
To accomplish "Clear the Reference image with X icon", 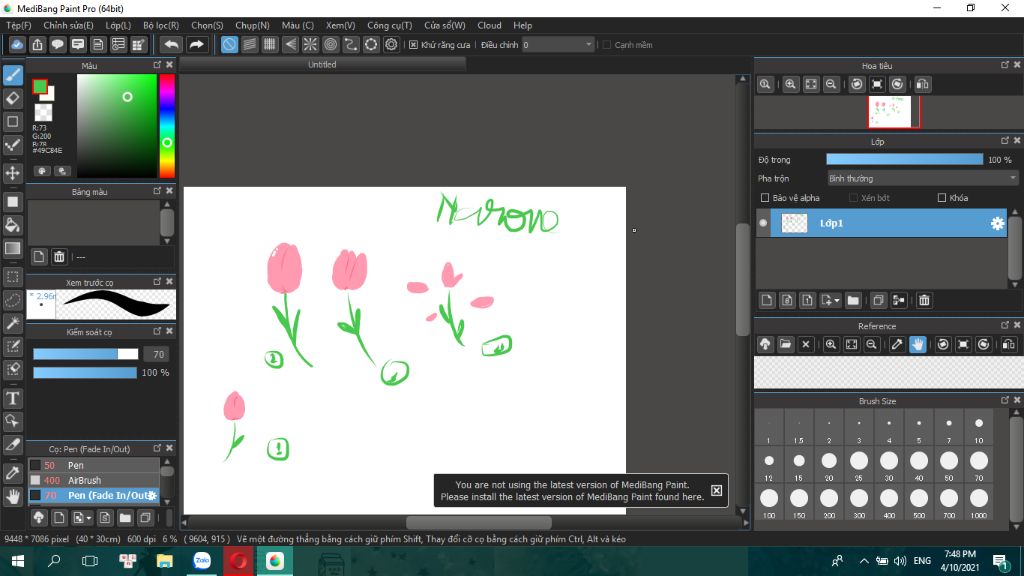I will [x=806, y=344].
